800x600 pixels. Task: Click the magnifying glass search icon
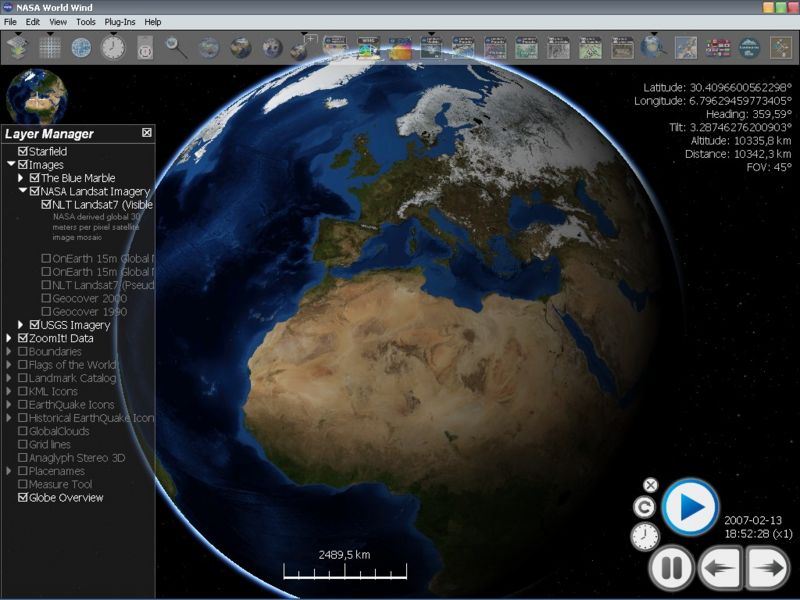(177, 47)
